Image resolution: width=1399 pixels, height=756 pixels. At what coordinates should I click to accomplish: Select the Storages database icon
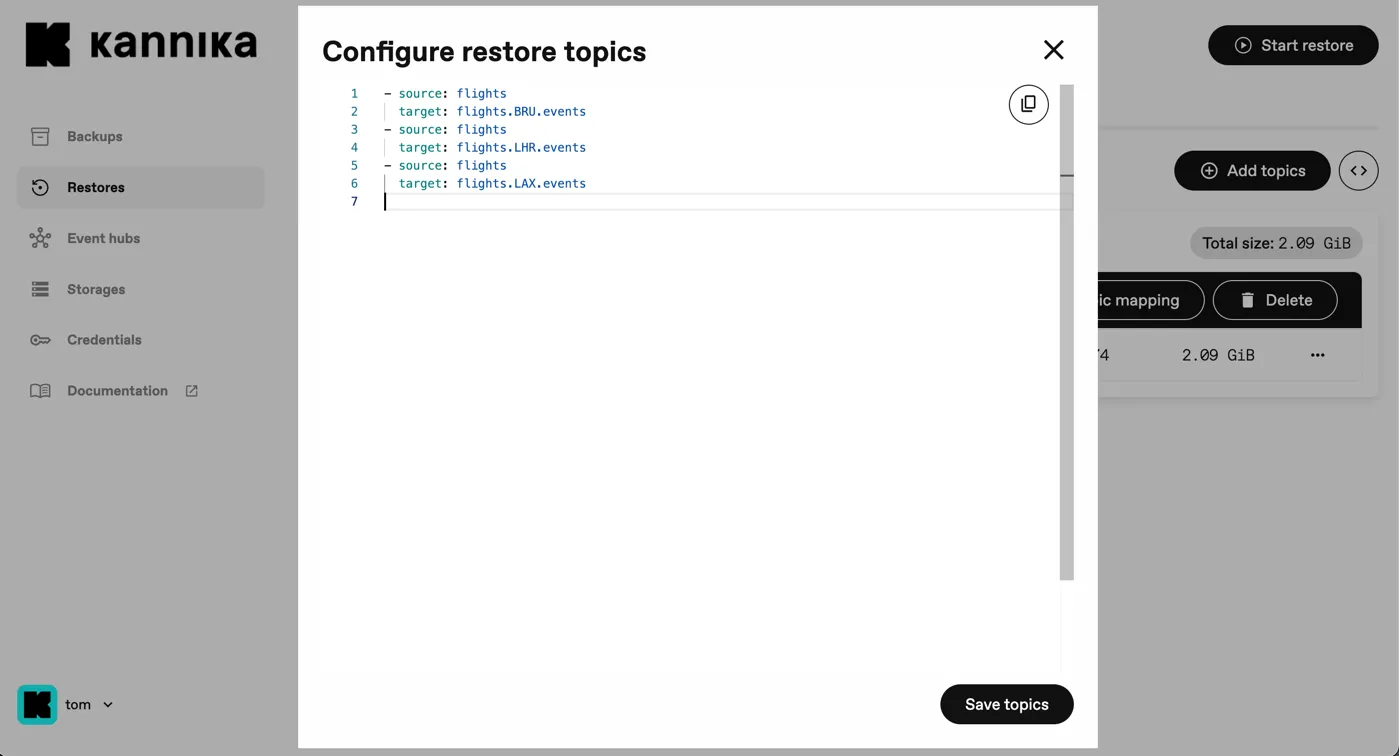click(40, 289)
